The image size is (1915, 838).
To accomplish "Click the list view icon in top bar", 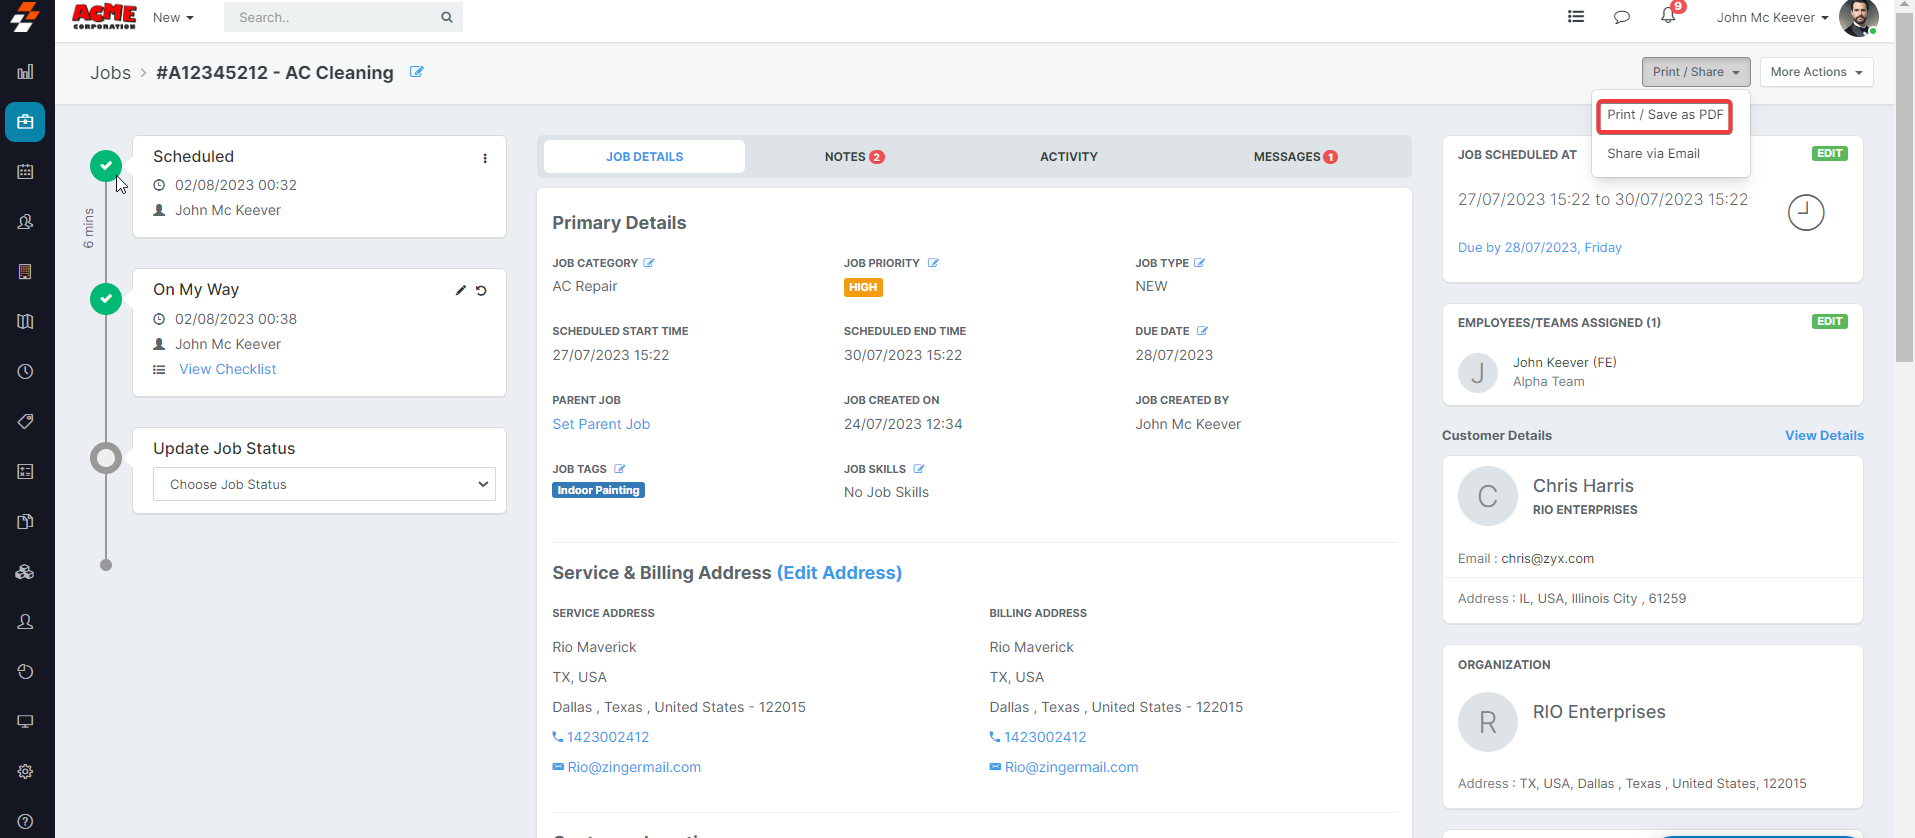I will coord(1576,17).
